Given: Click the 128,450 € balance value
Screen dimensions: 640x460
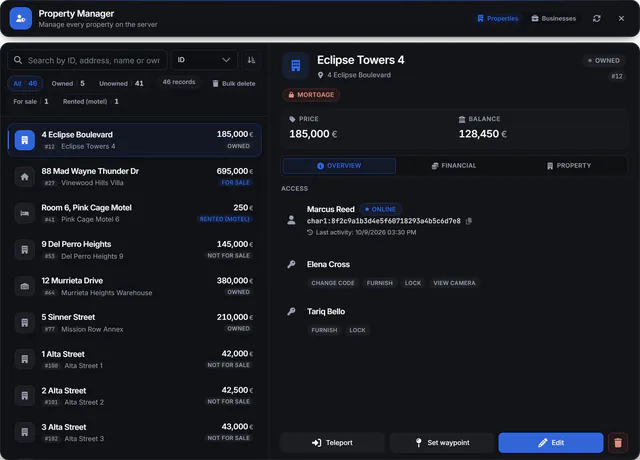Looking at the screenshot, I should pyautogui.click(x=482, y=134).
